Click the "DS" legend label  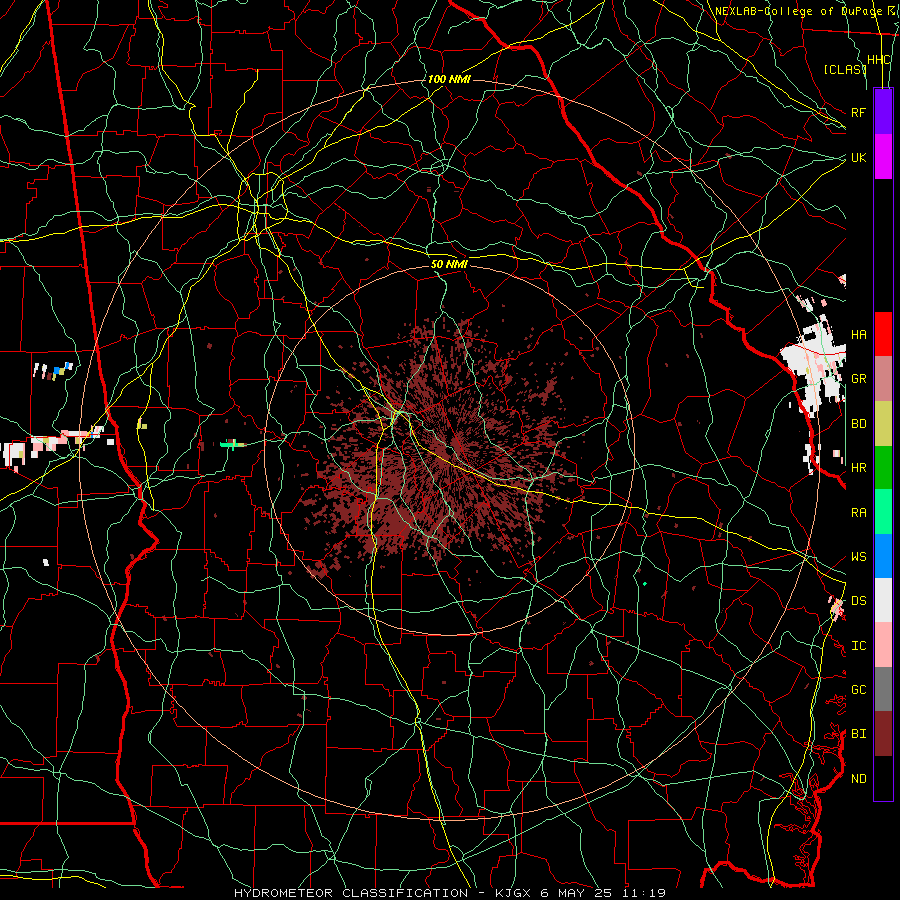click(858, 601)
